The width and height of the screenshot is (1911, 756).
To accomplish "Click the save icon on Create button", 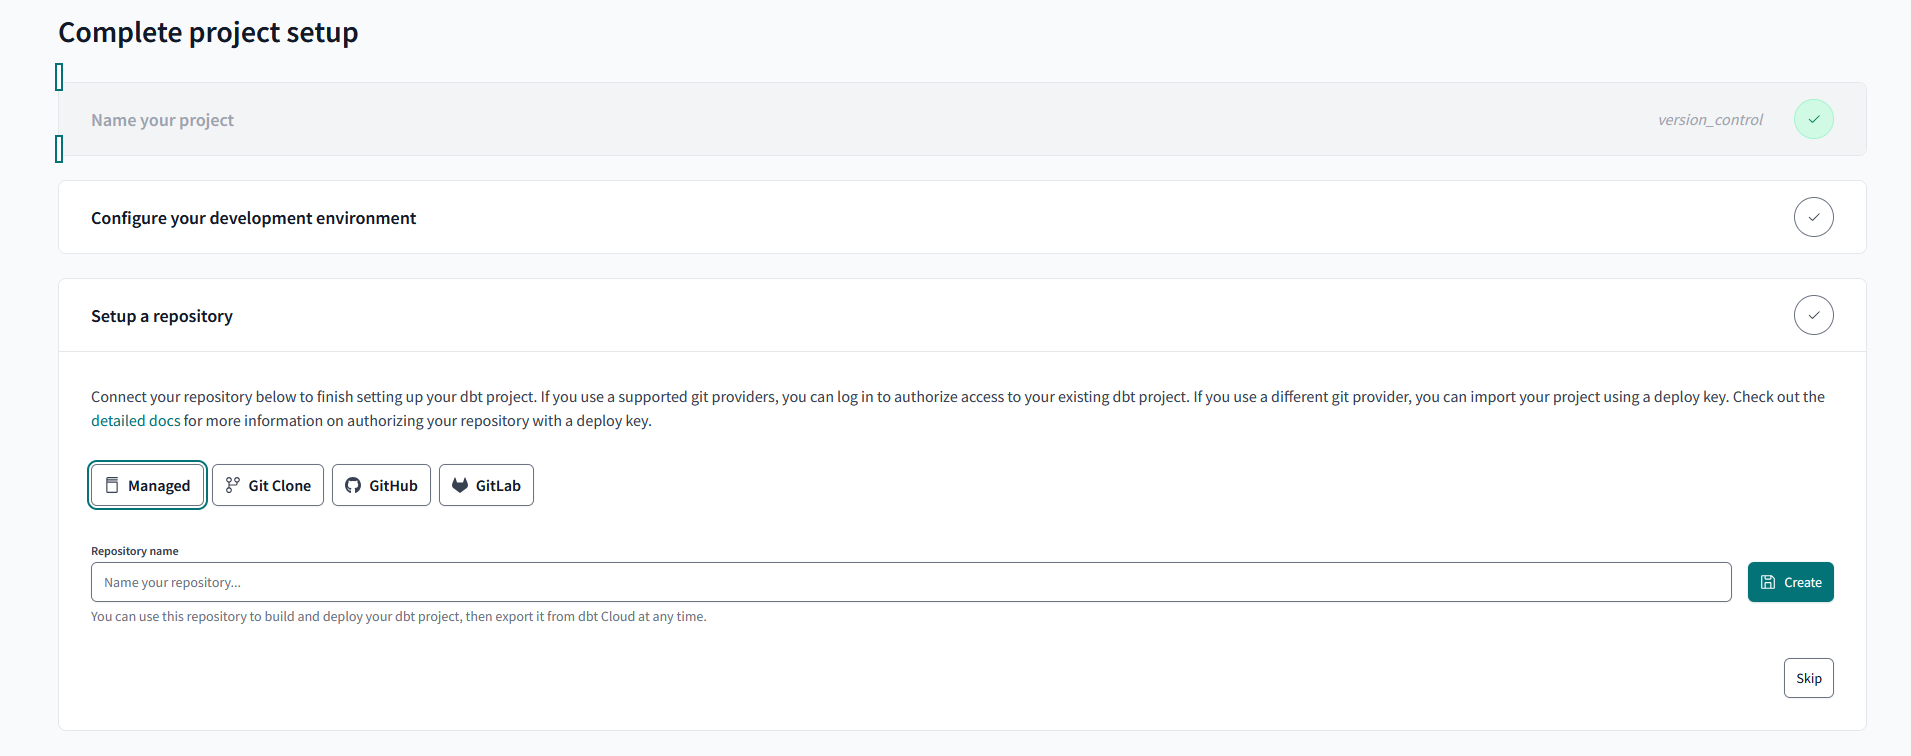I will click(x=1768, y=582).
